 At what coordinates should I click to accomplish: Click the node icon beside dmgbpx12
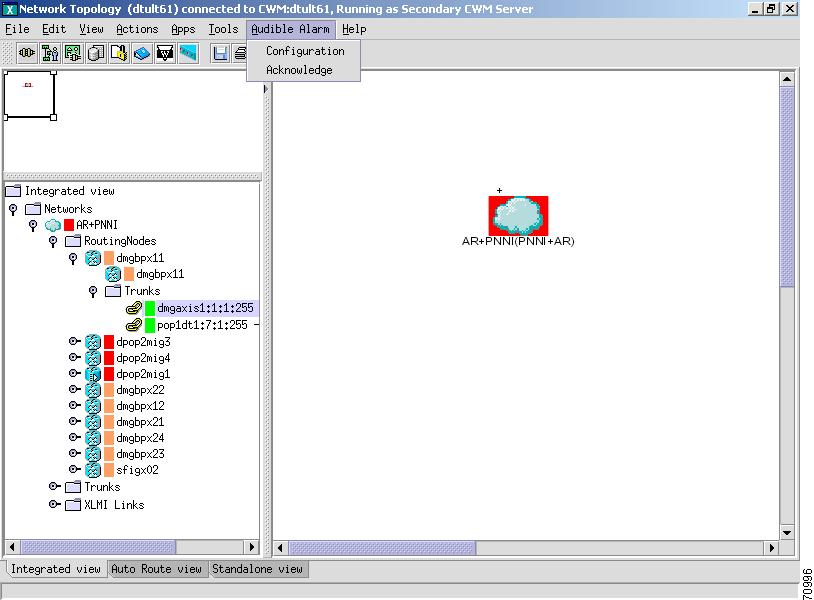coord(93,406)
